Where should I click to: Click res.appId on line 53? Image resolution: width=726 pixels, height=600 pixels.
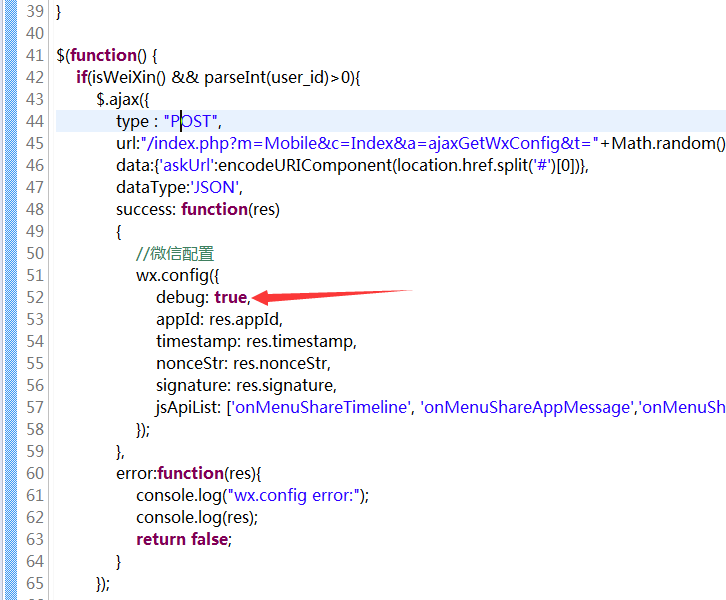[246, 319]
